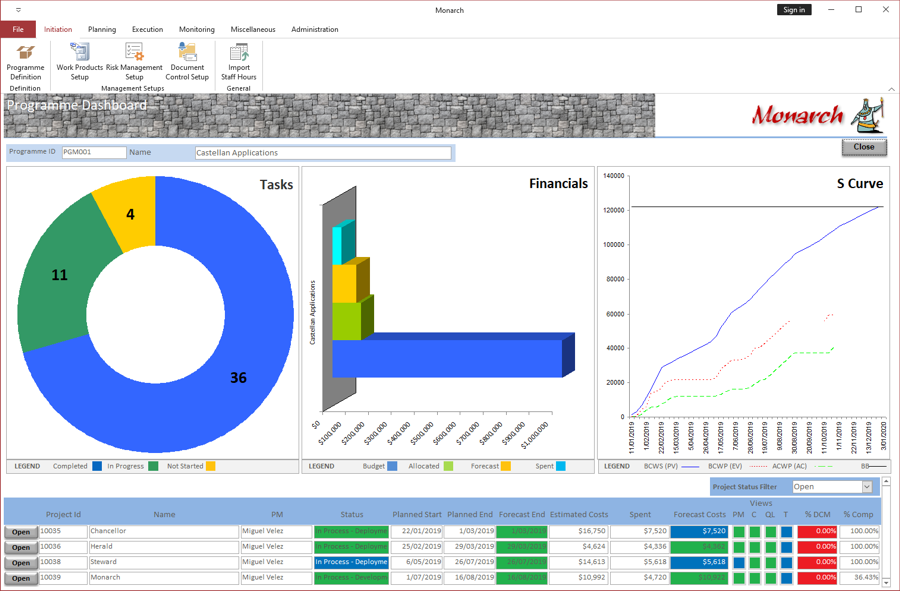Open Risk Management Setup

pyautogui.click(x=134, y=63)
